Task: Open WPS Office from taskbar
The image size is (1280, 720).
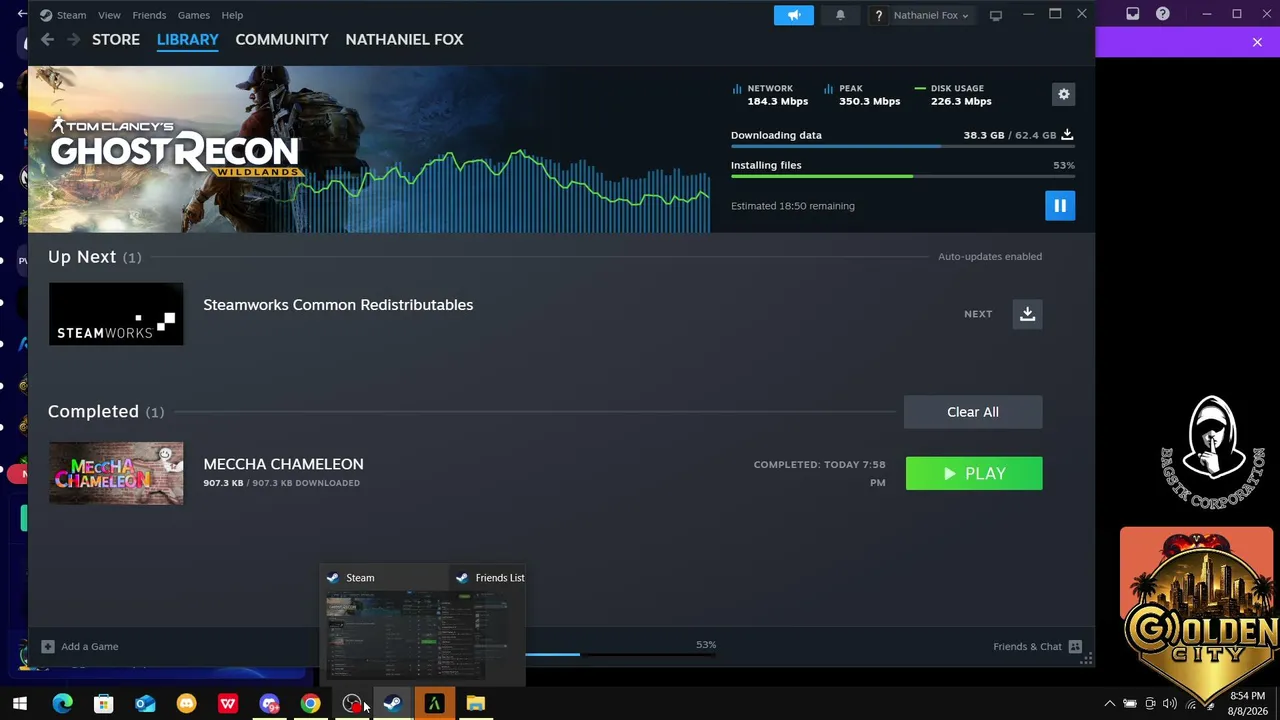Action: coord(228,704)
